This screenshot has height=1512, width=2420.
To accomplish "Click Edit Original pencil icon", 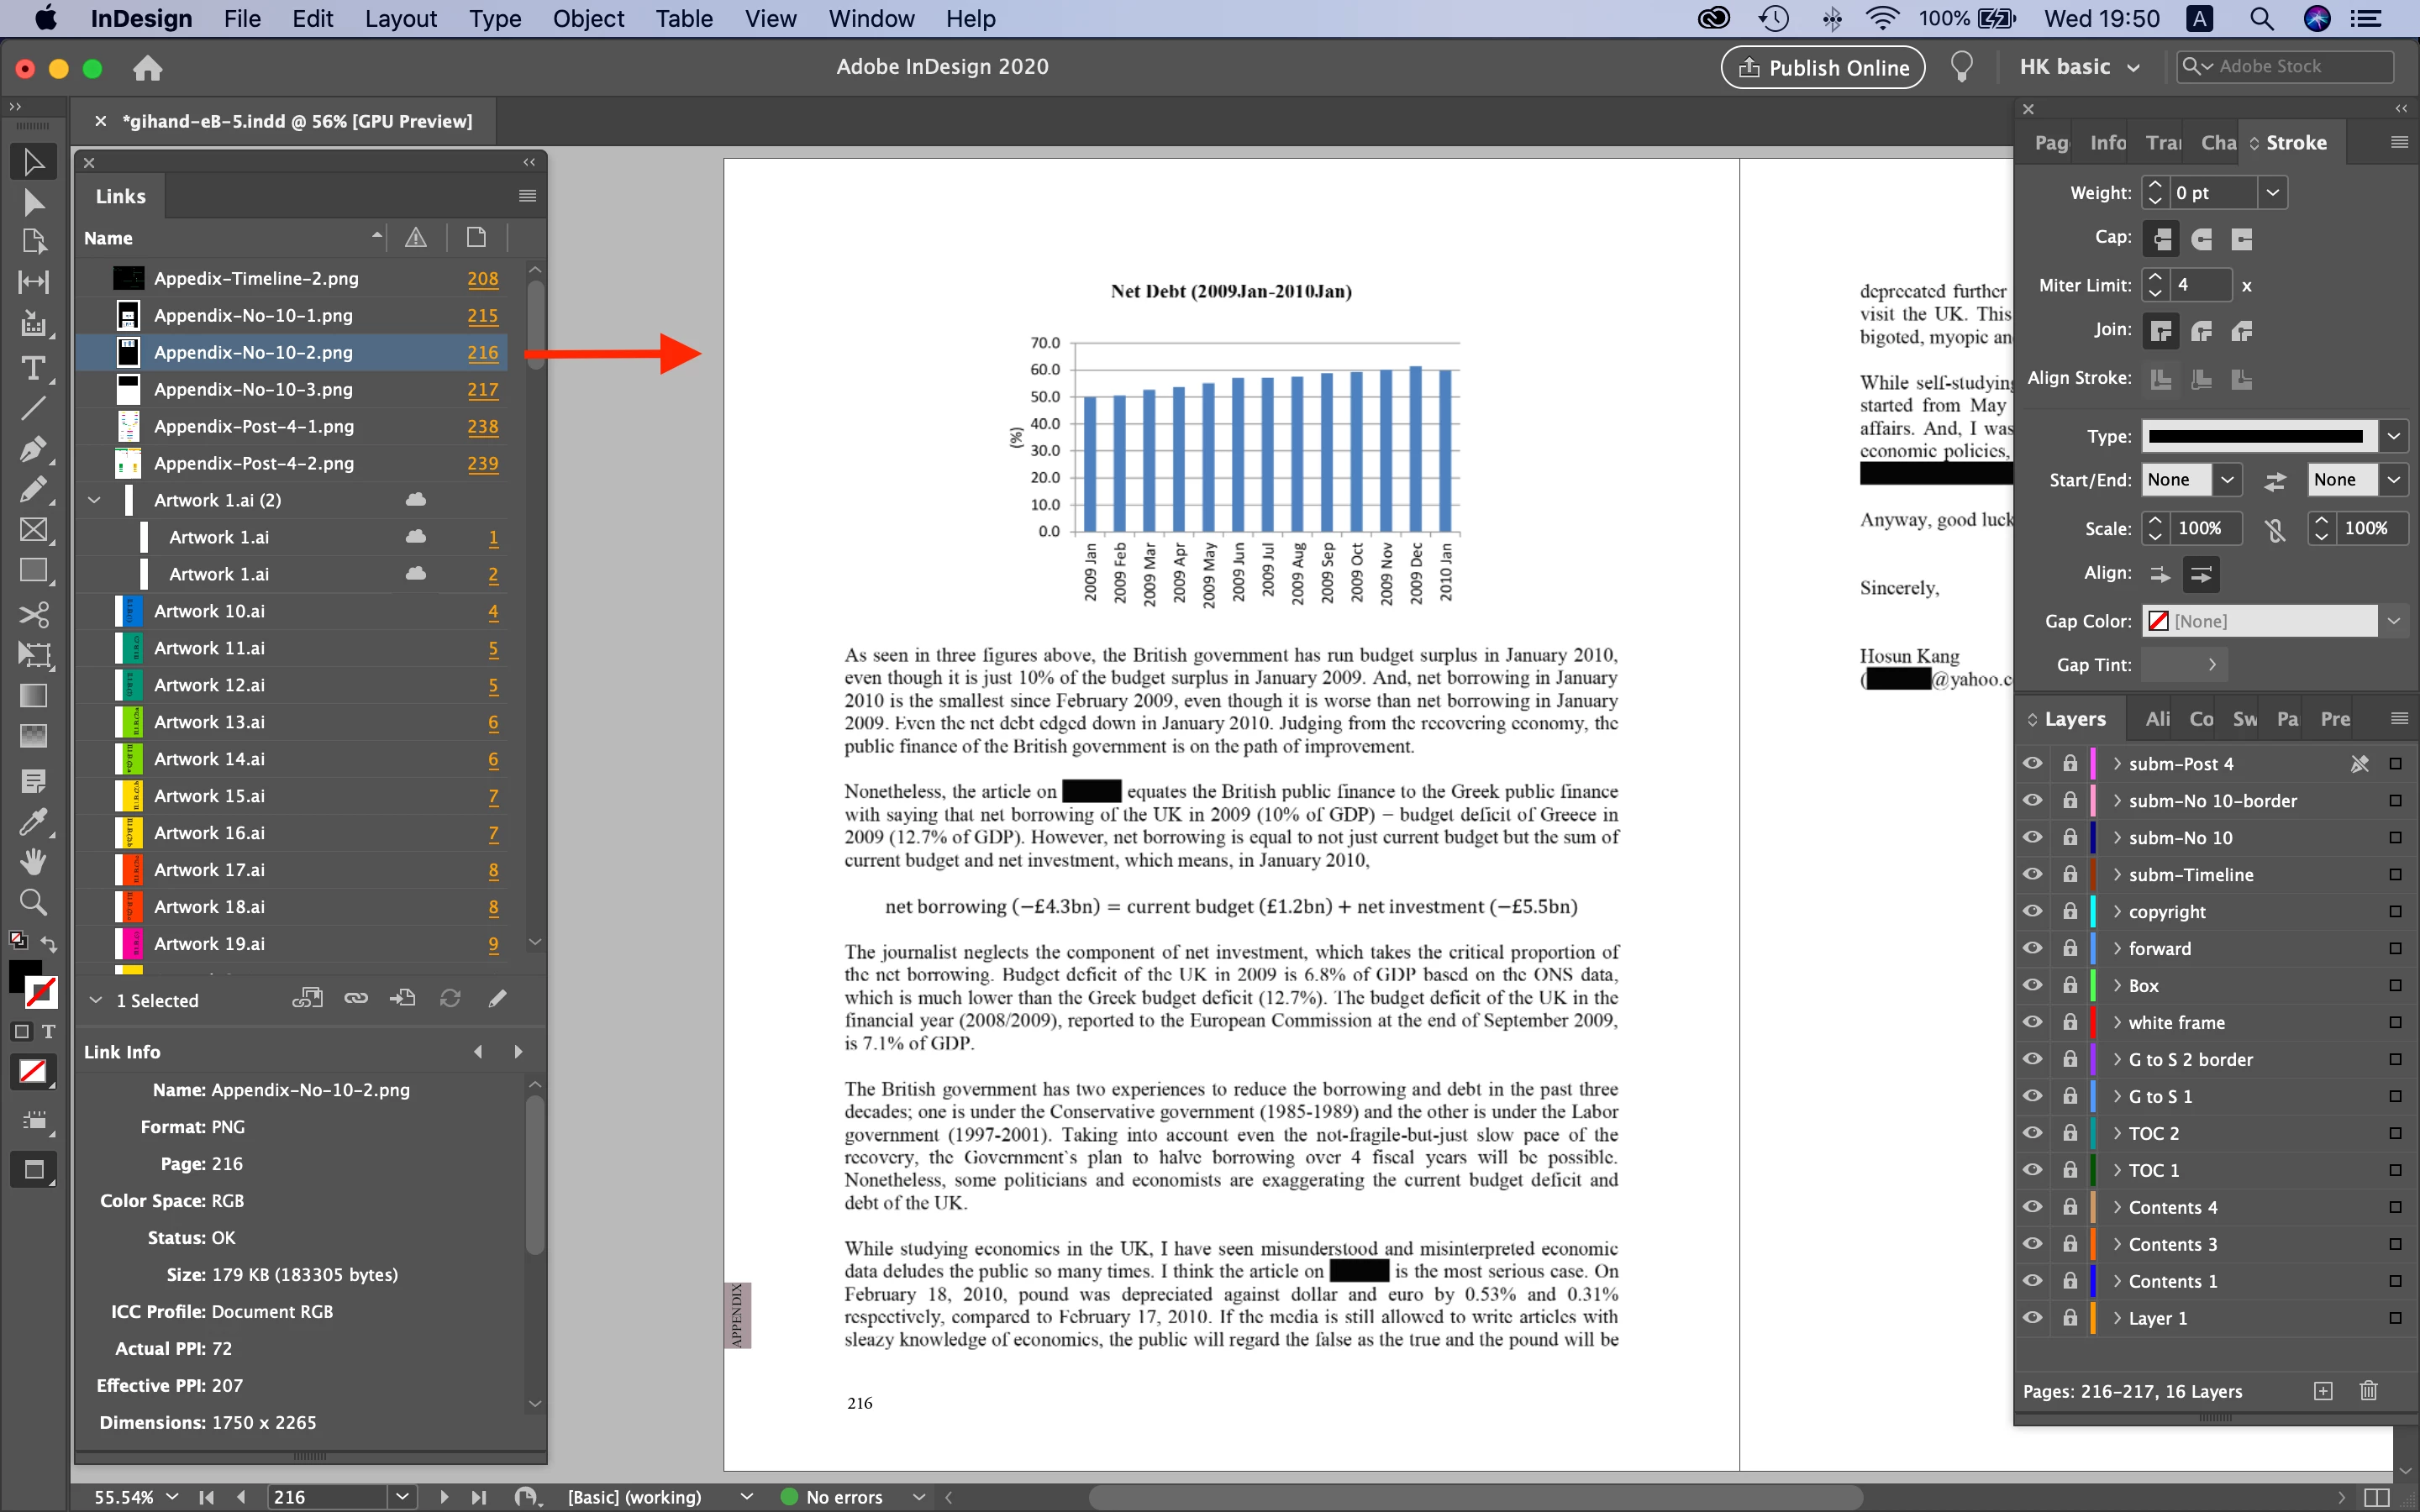I will tap(497, 998).
